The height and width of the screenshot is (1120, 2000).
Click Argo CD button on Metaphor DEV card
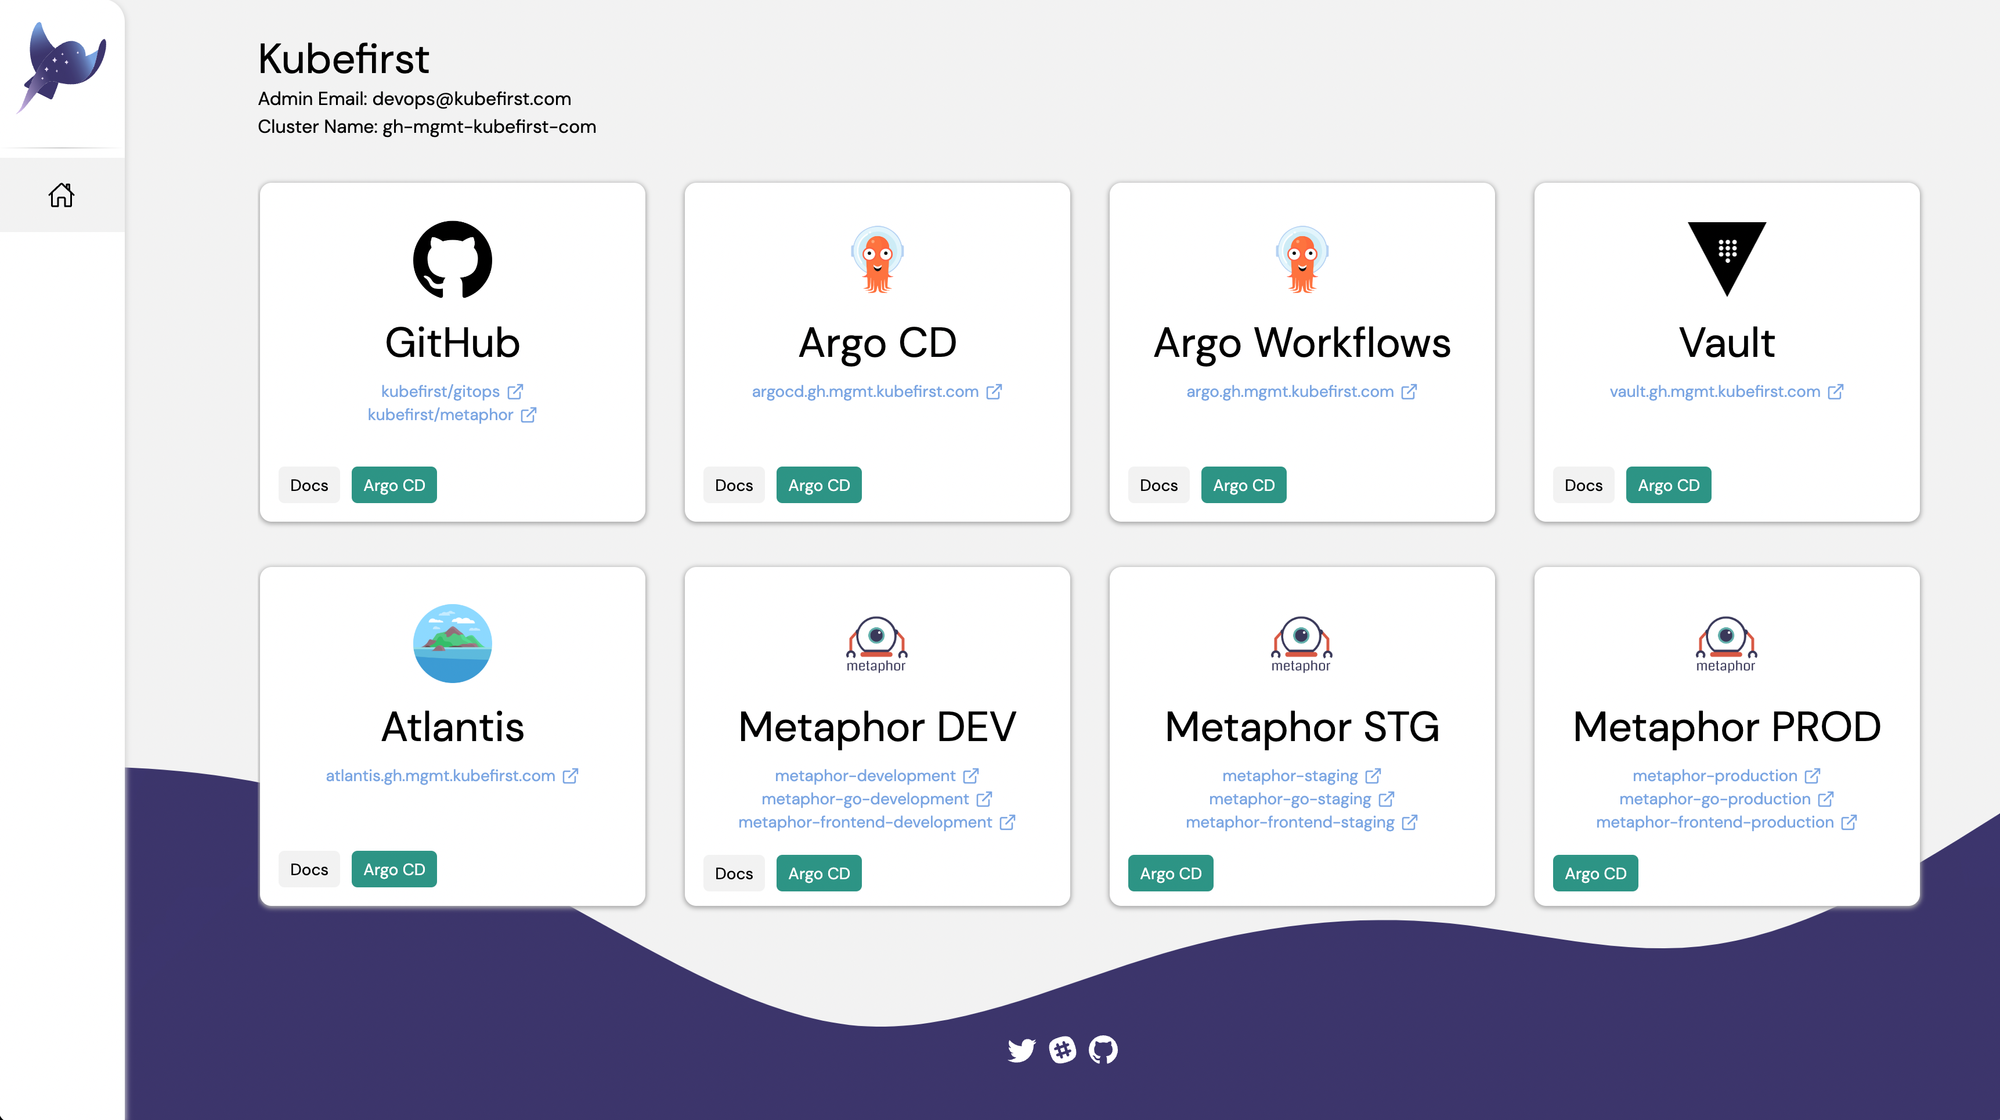click(819, 873)
